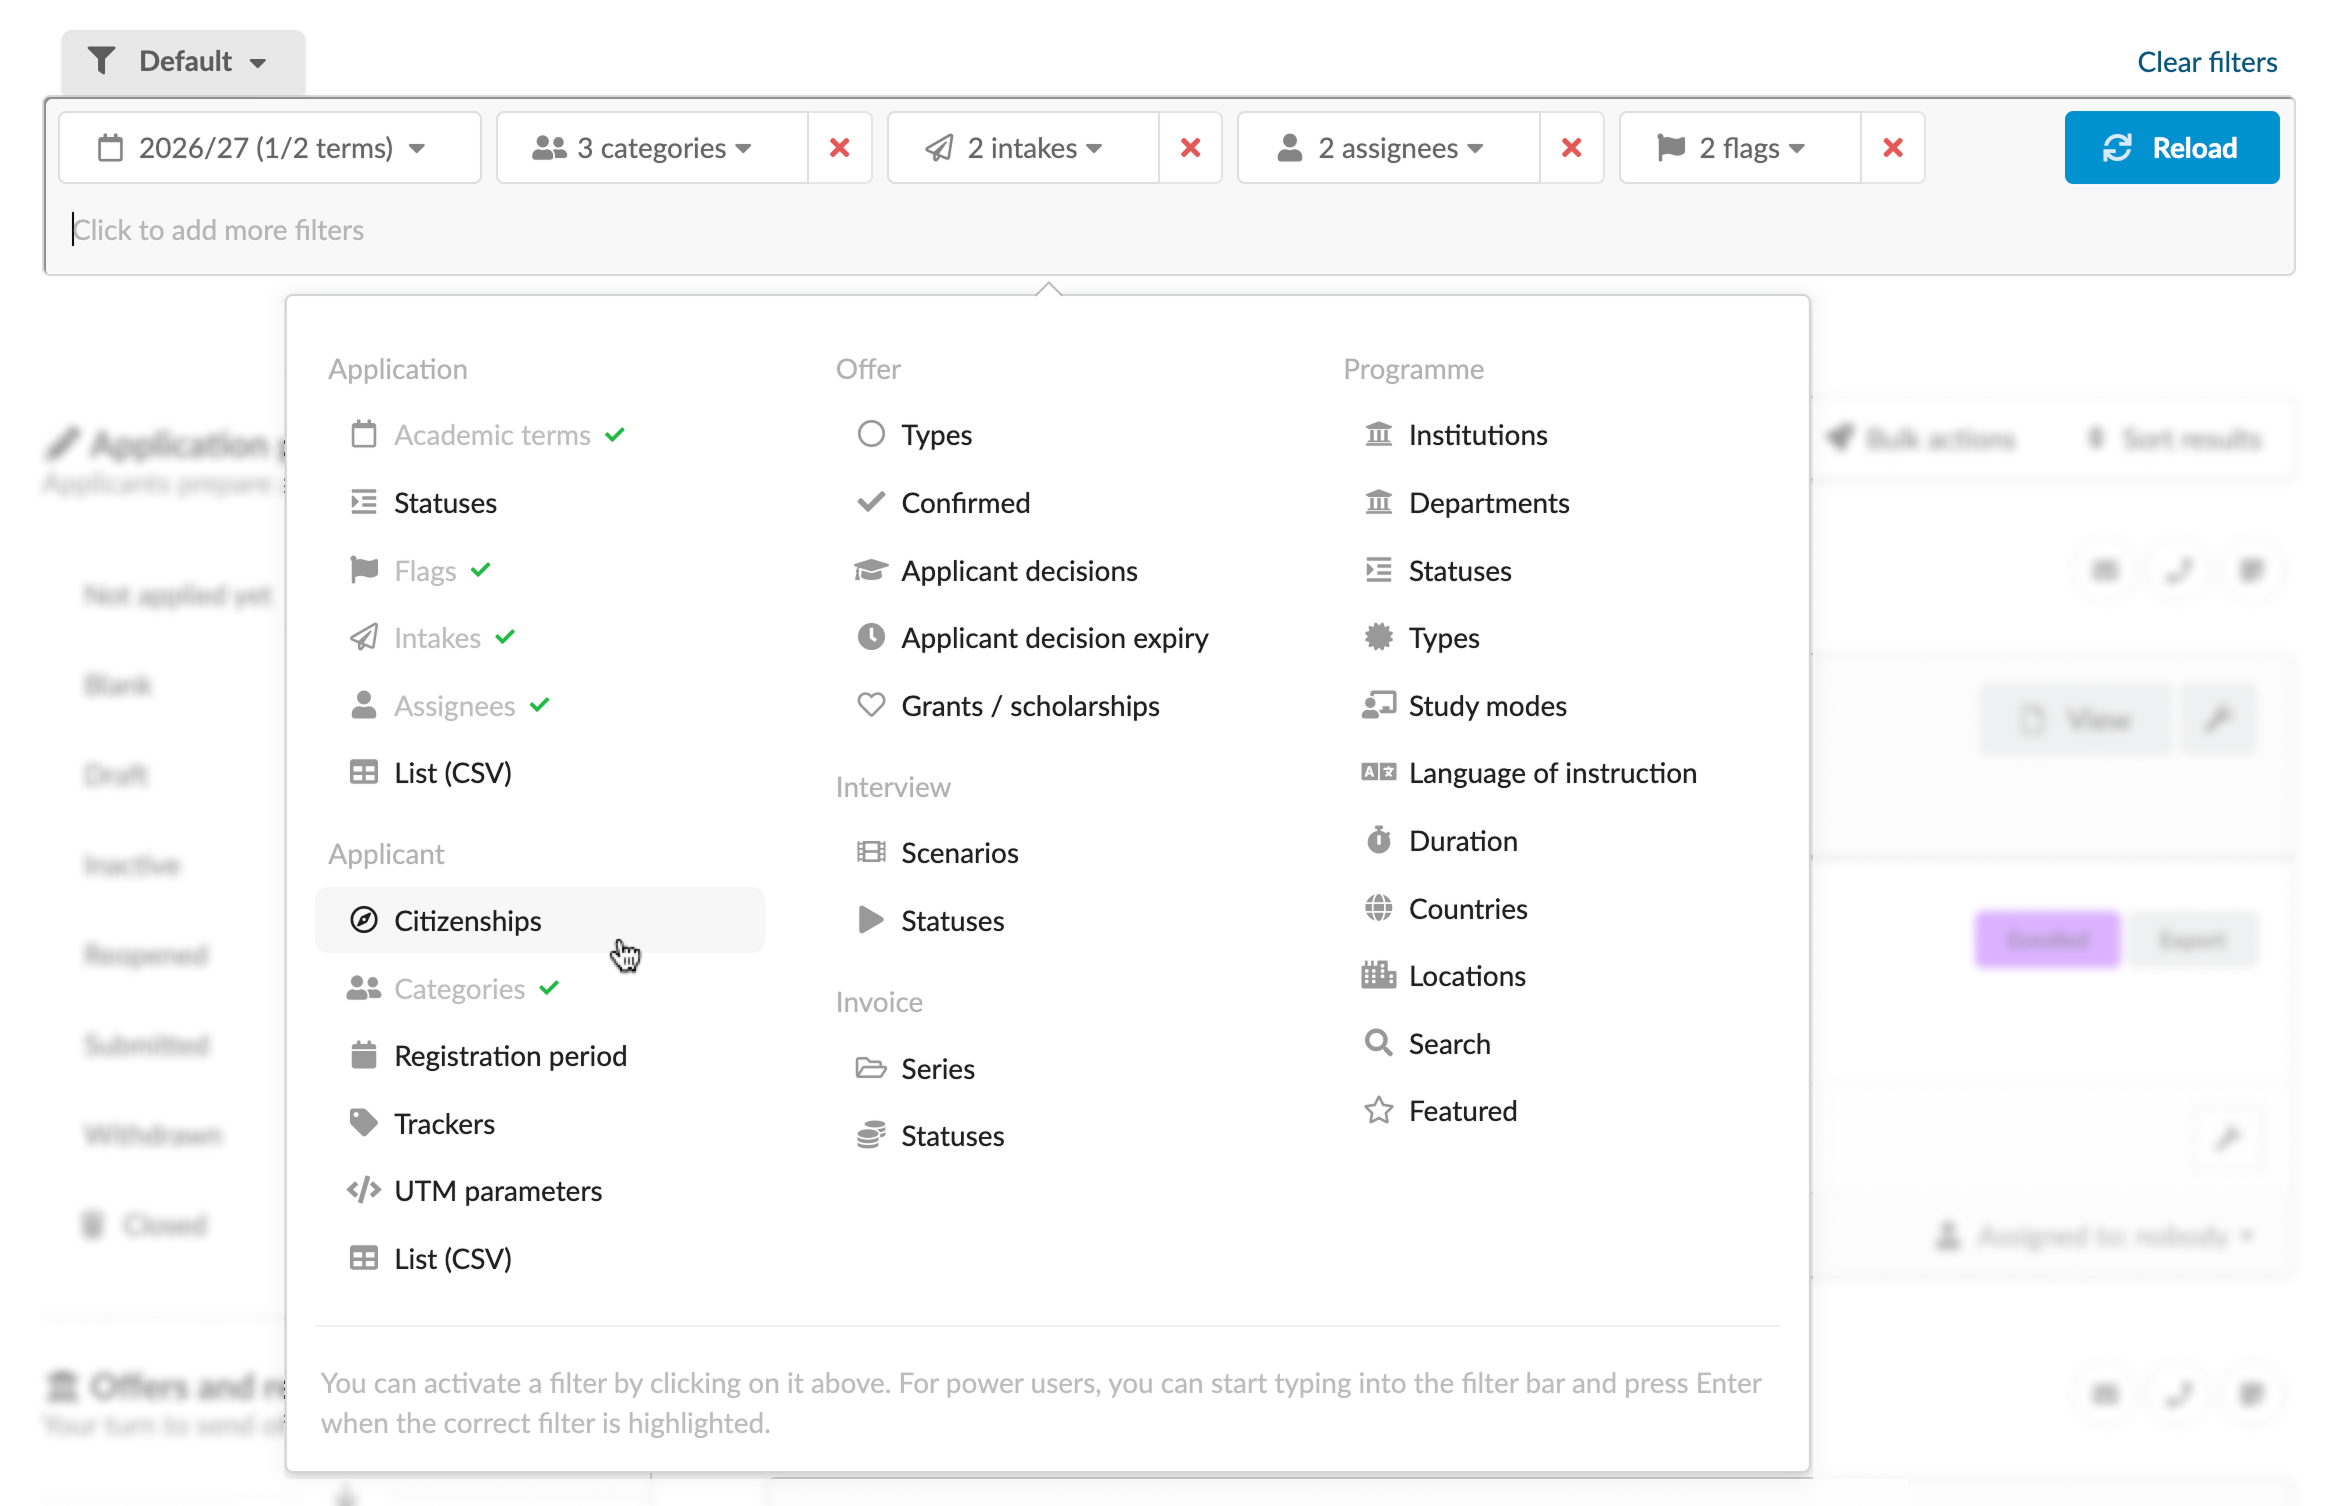Viewport: 2336px width, 1506px height.
Task: Click the Reload button
Action: (2171, 148)
